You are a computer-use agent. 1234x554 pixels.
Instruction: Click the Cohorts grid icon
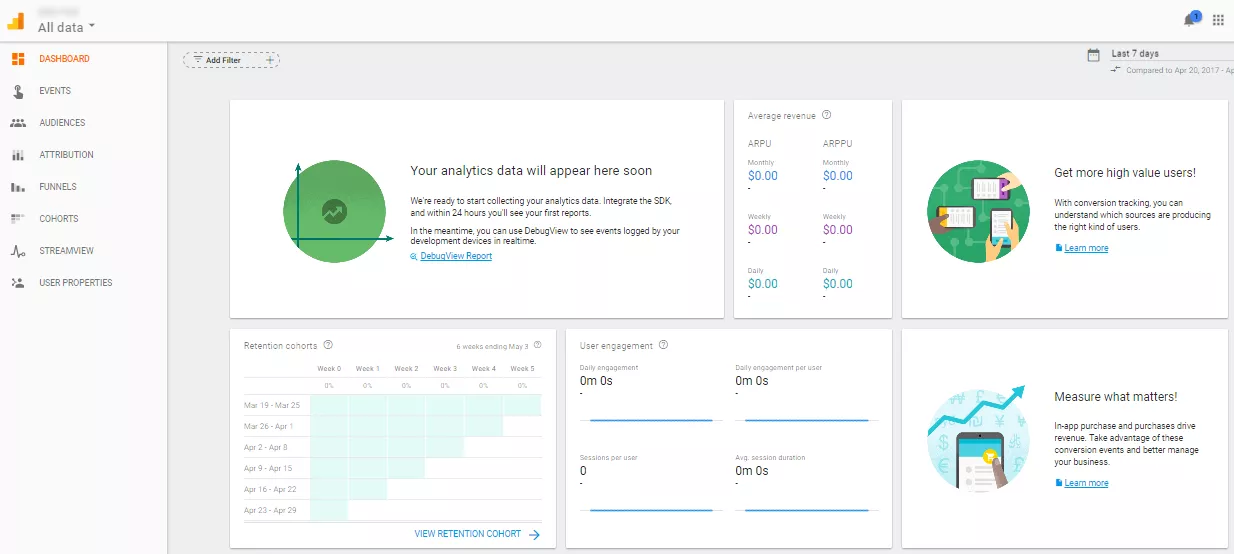(18, 218)
